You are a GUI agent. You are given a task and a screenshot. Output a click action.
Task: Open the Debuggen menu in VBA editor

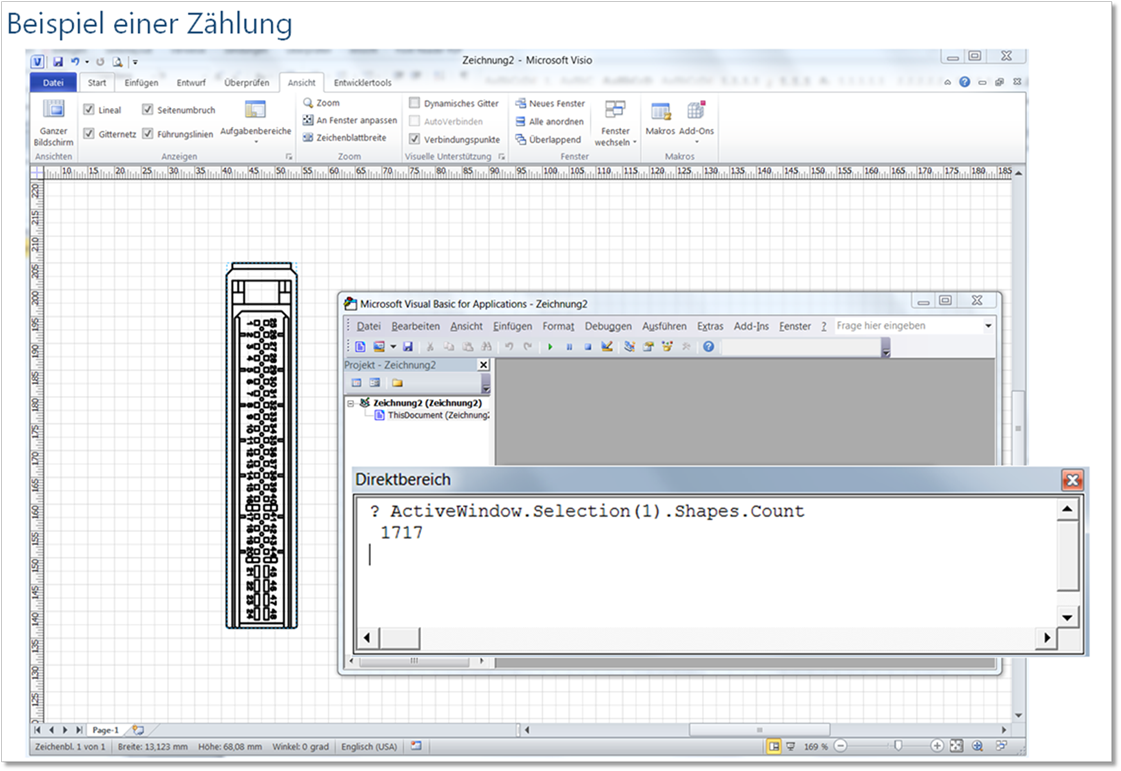[x=608, y=326]
